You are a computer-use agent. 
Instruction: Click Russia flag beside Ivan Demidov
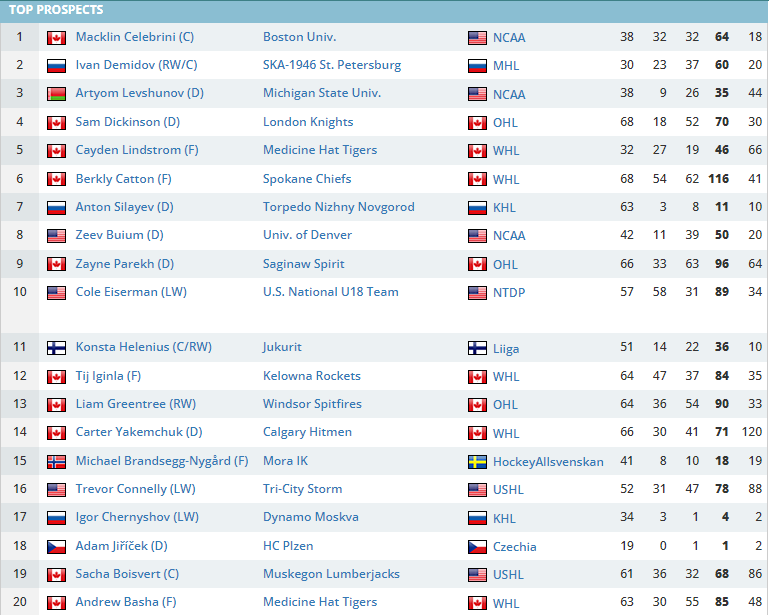56,66
